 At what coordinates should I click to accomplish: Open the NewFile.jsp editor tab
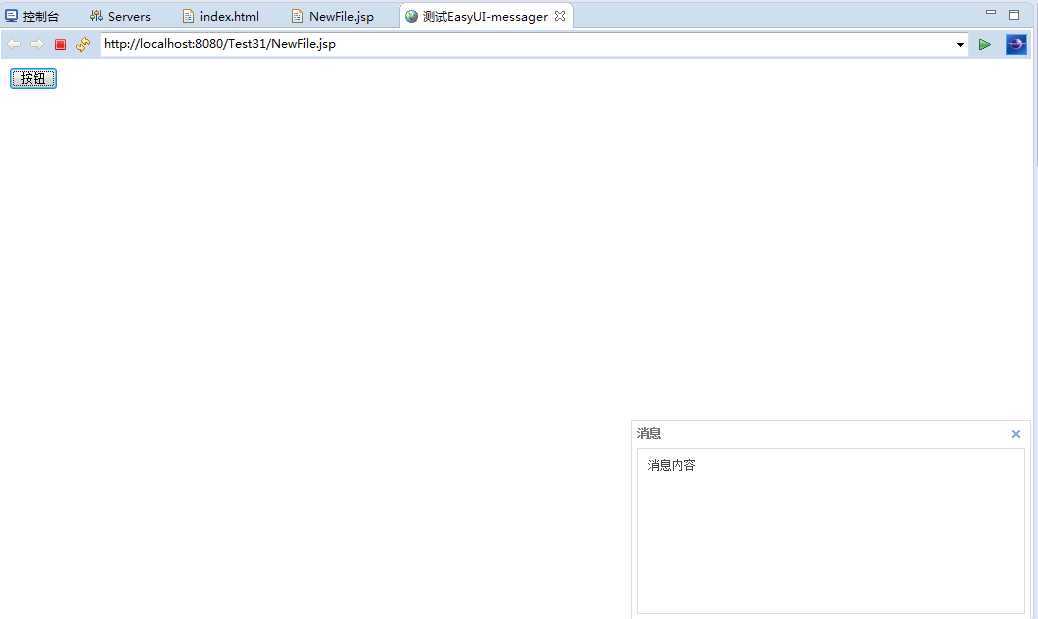[x=333, y=17]
